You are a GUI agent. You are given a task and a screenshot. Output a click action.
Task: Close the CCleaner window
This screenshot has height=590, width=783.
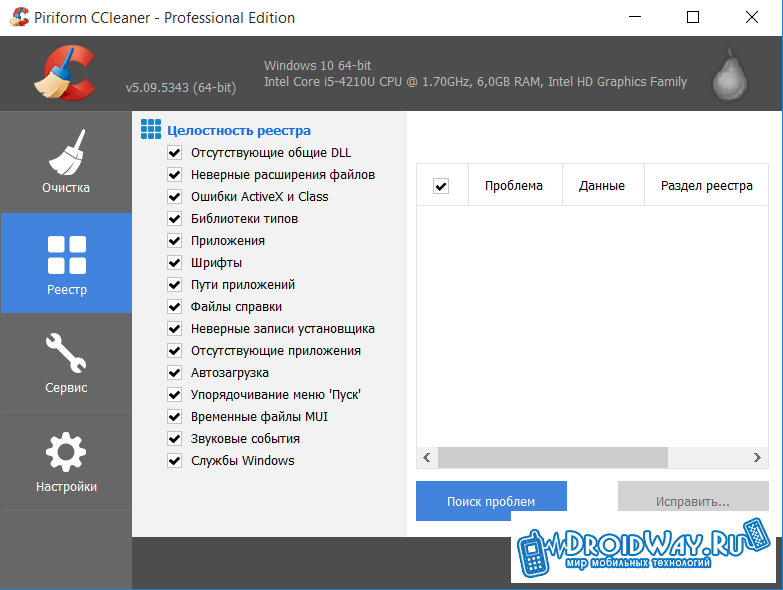pos(752,17)
